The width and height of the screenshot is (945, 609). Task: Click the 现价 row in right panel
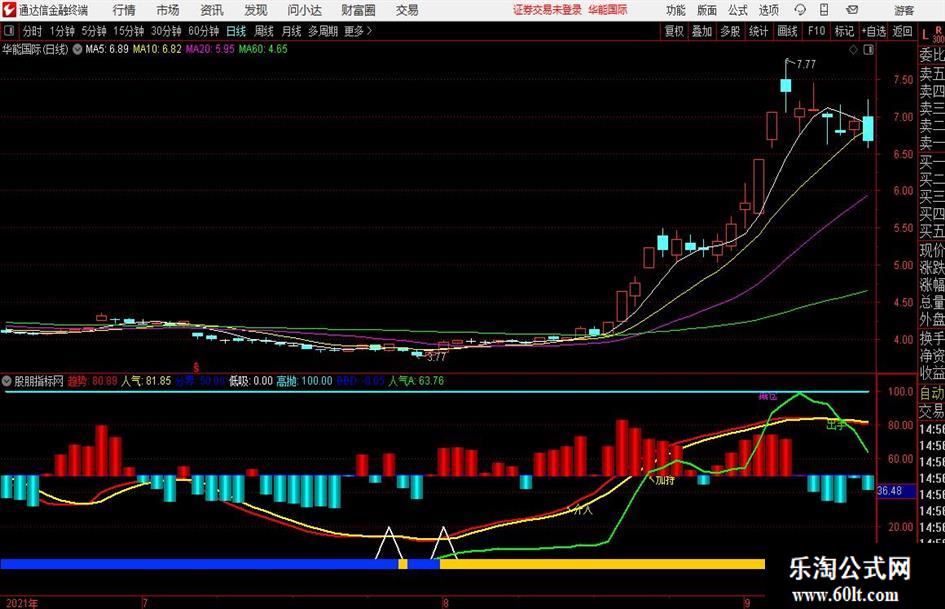point(932,250)
